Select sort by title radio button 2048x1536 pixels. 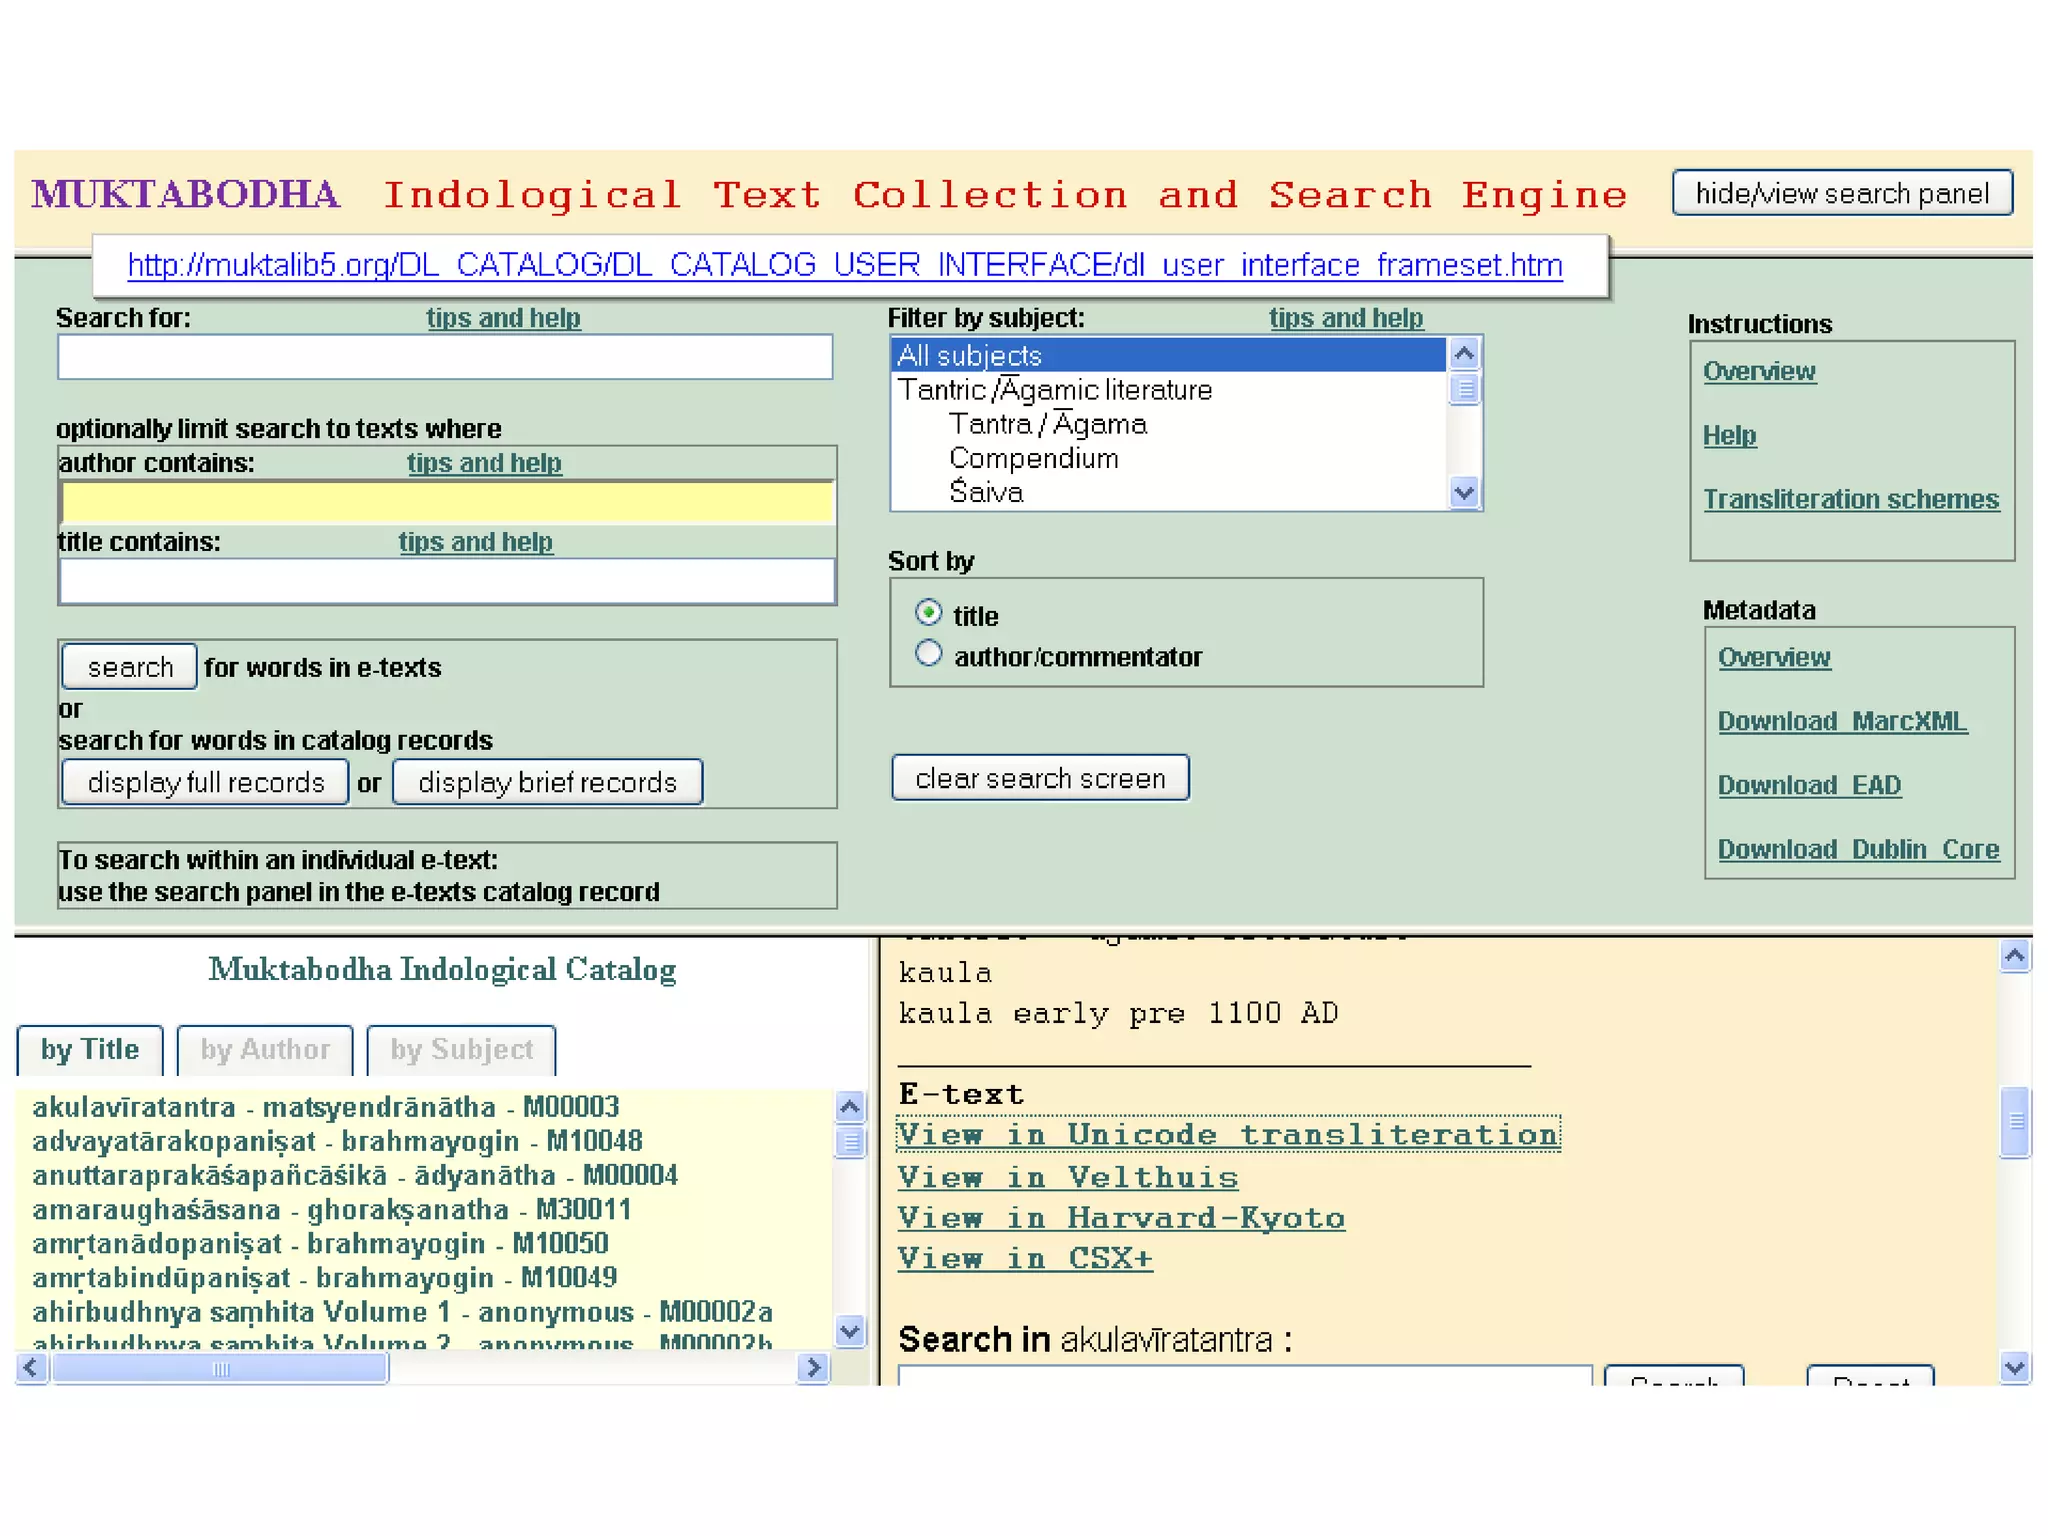pos(928,612)
